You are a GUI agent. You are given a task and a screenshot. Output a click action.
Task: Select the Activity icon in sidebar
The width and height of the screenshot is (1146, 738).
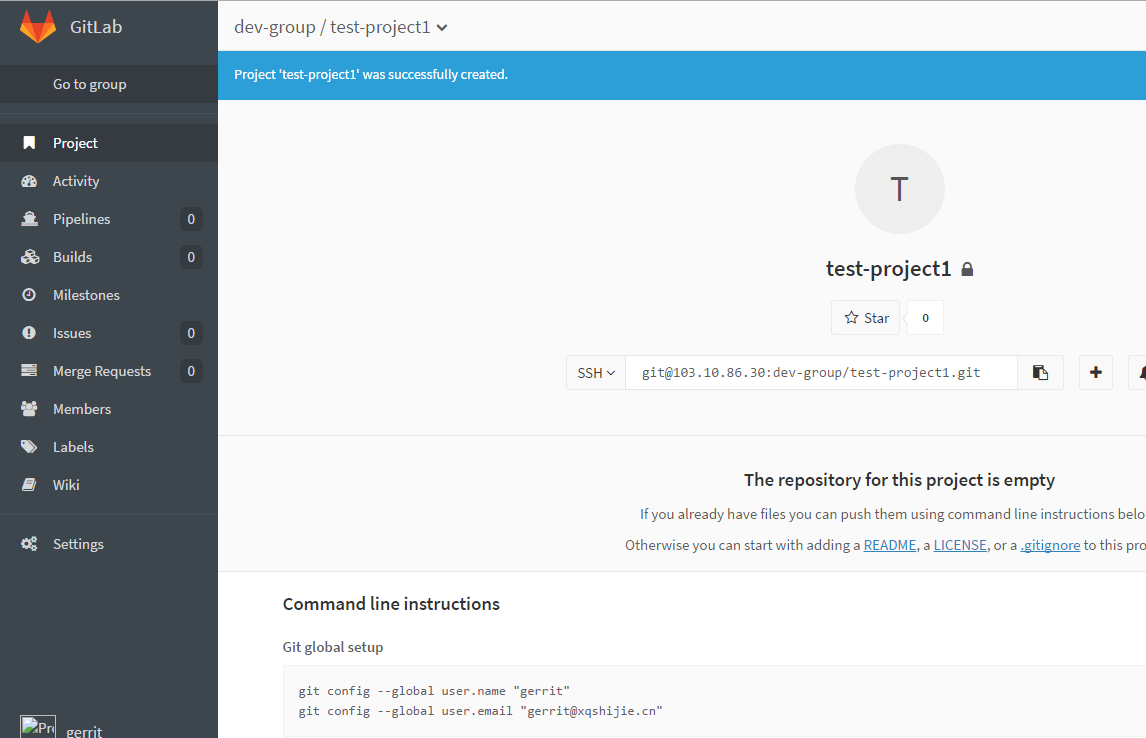pos(30,180)
